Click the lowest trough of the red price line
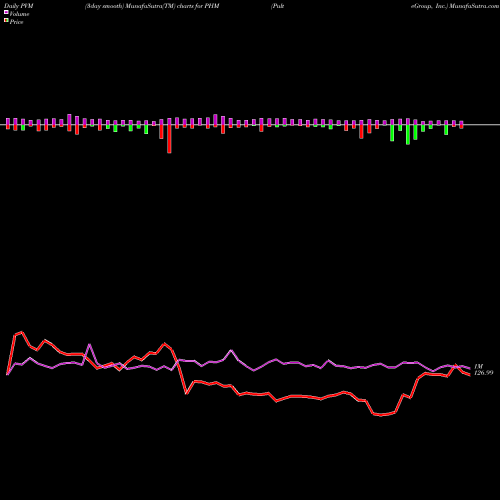 point(381,415)
